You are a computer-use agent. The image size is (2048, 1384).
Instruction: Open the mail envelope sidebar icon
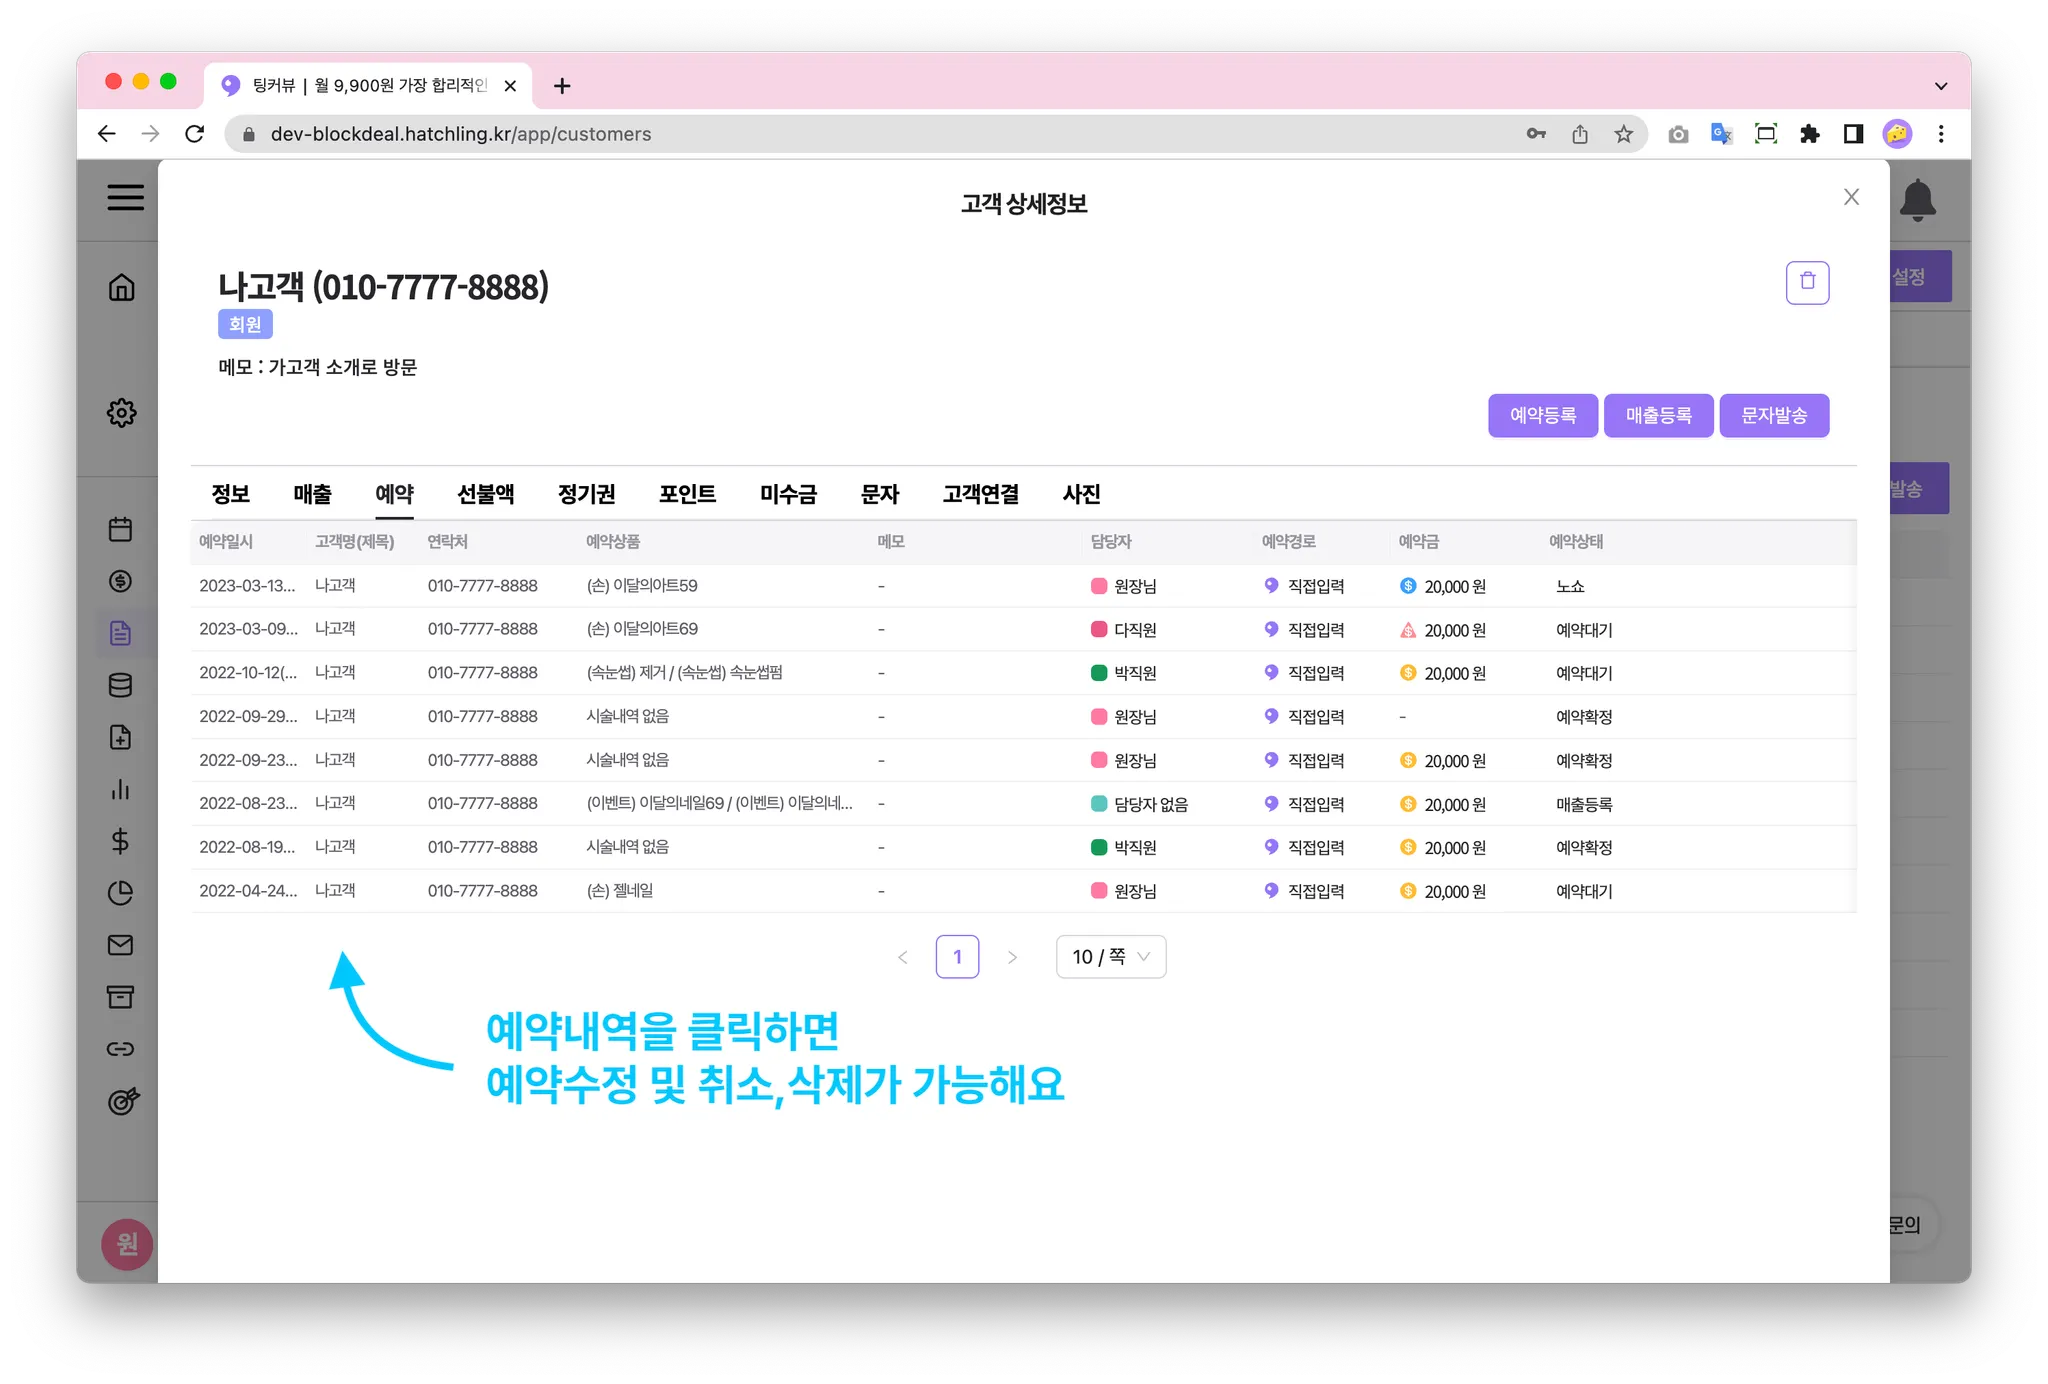(x=121, y=945)
